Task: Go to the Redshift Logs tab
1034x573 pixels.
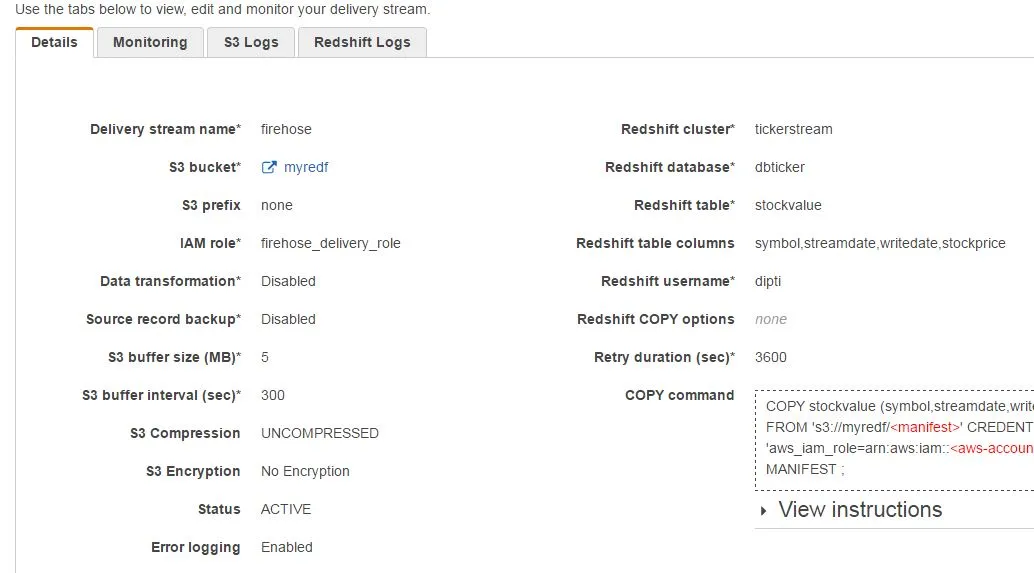Action: (362, 42)
